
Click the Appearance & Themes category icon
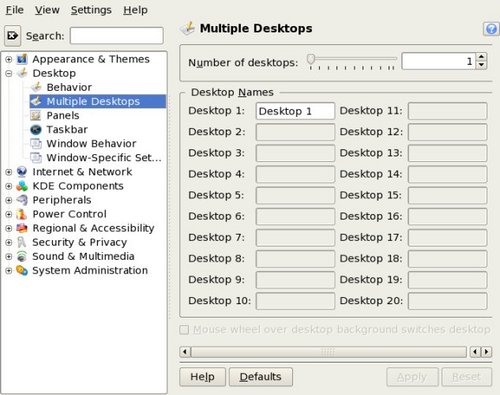[x=22, y=59]
